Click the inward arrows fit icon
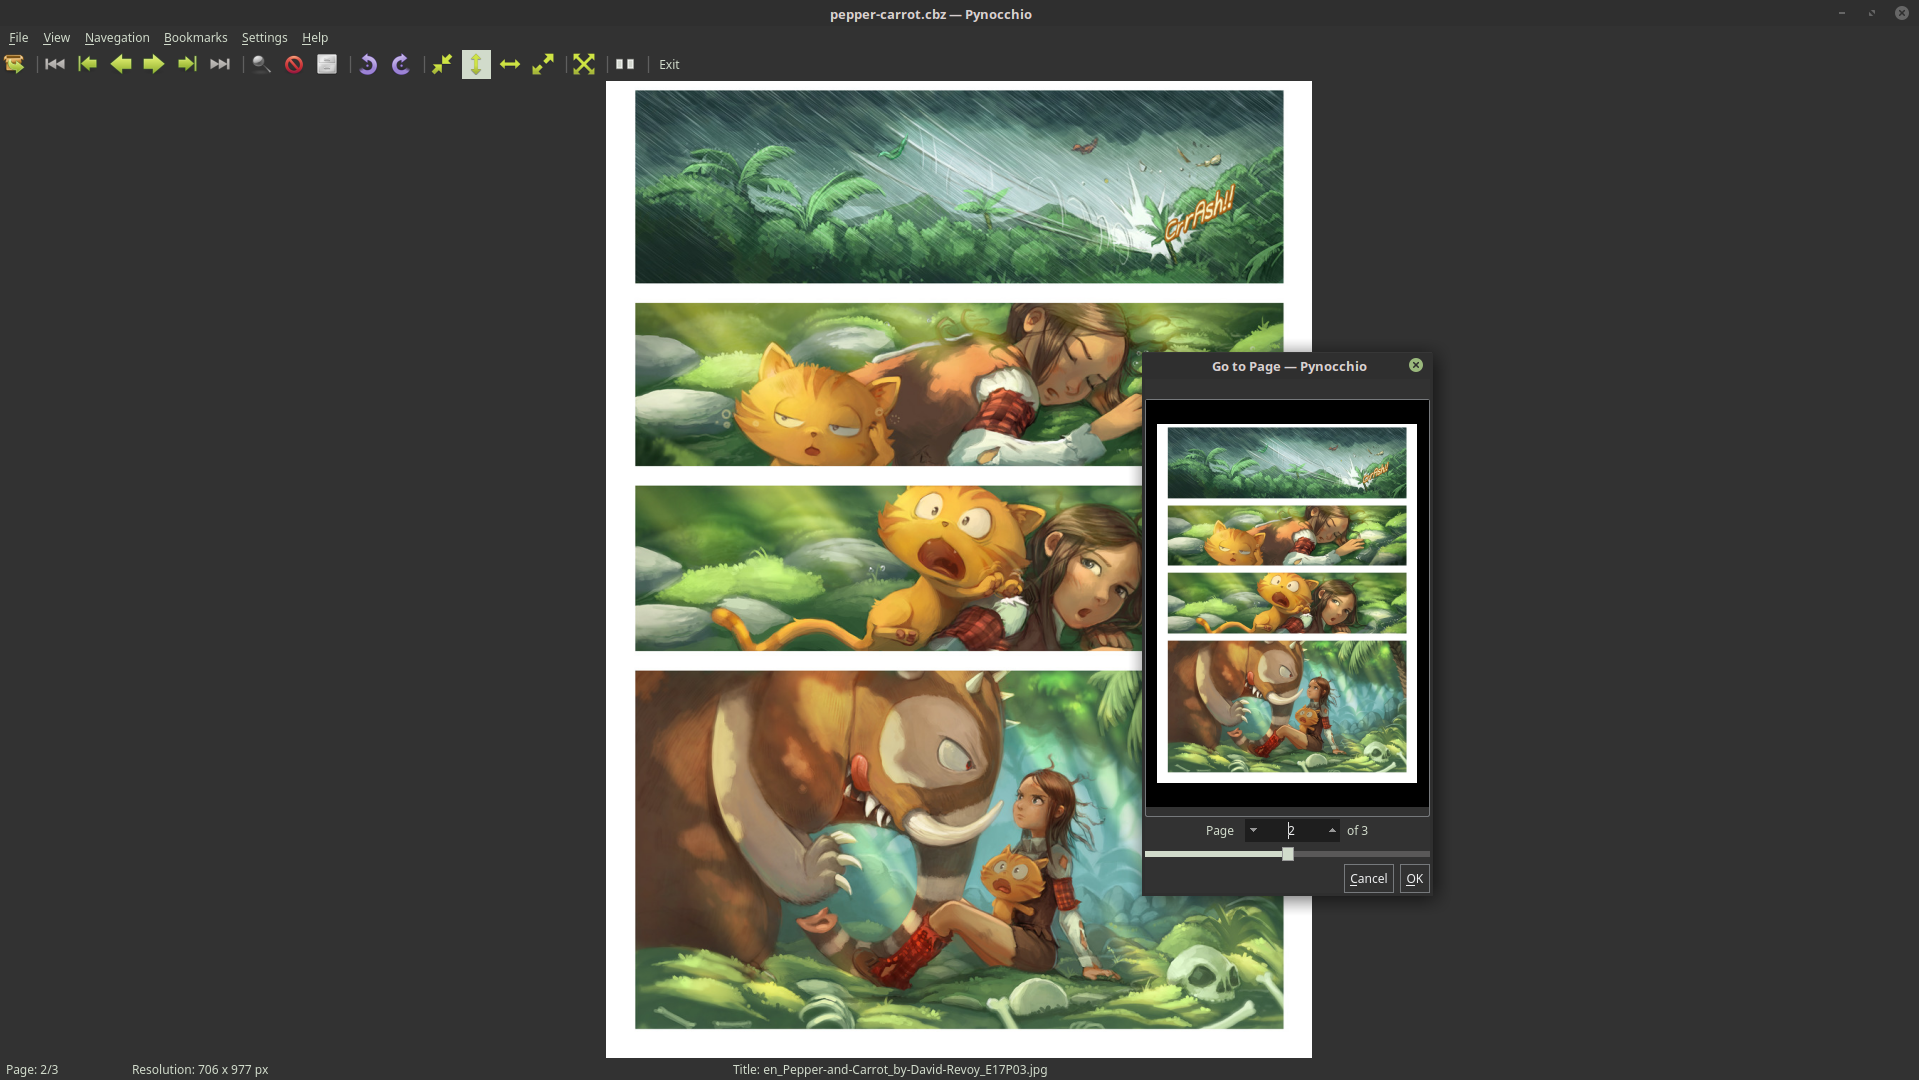Viewport: 1919px width, 1080px height. point(442,64)
